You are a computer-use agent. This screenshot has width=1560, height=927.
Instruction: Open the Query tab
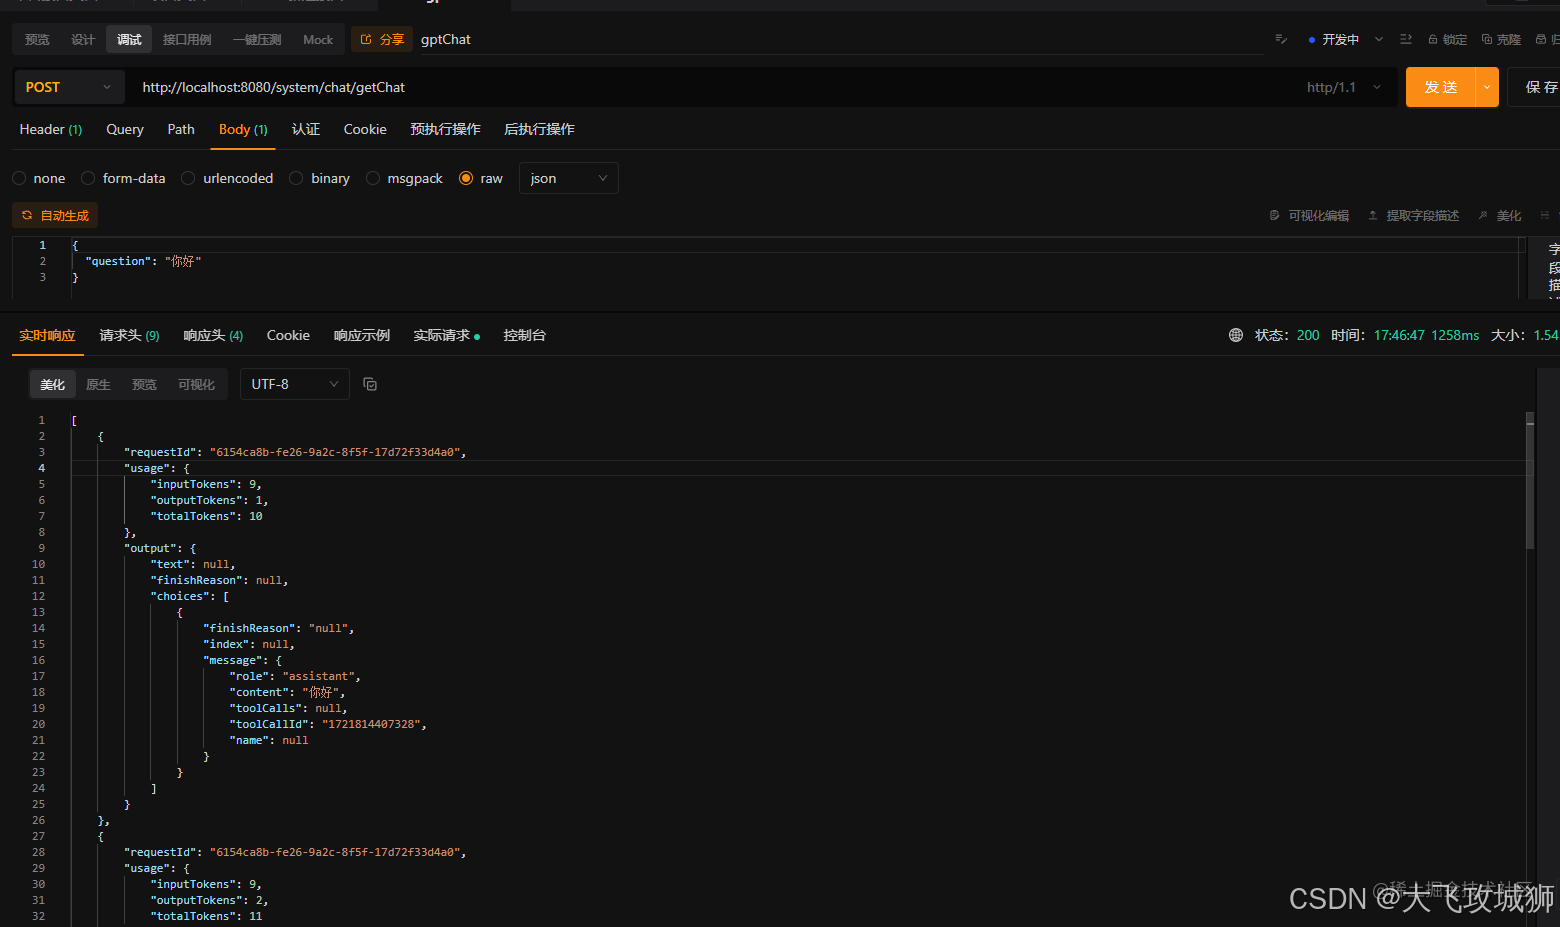click(x=125, y=129)
